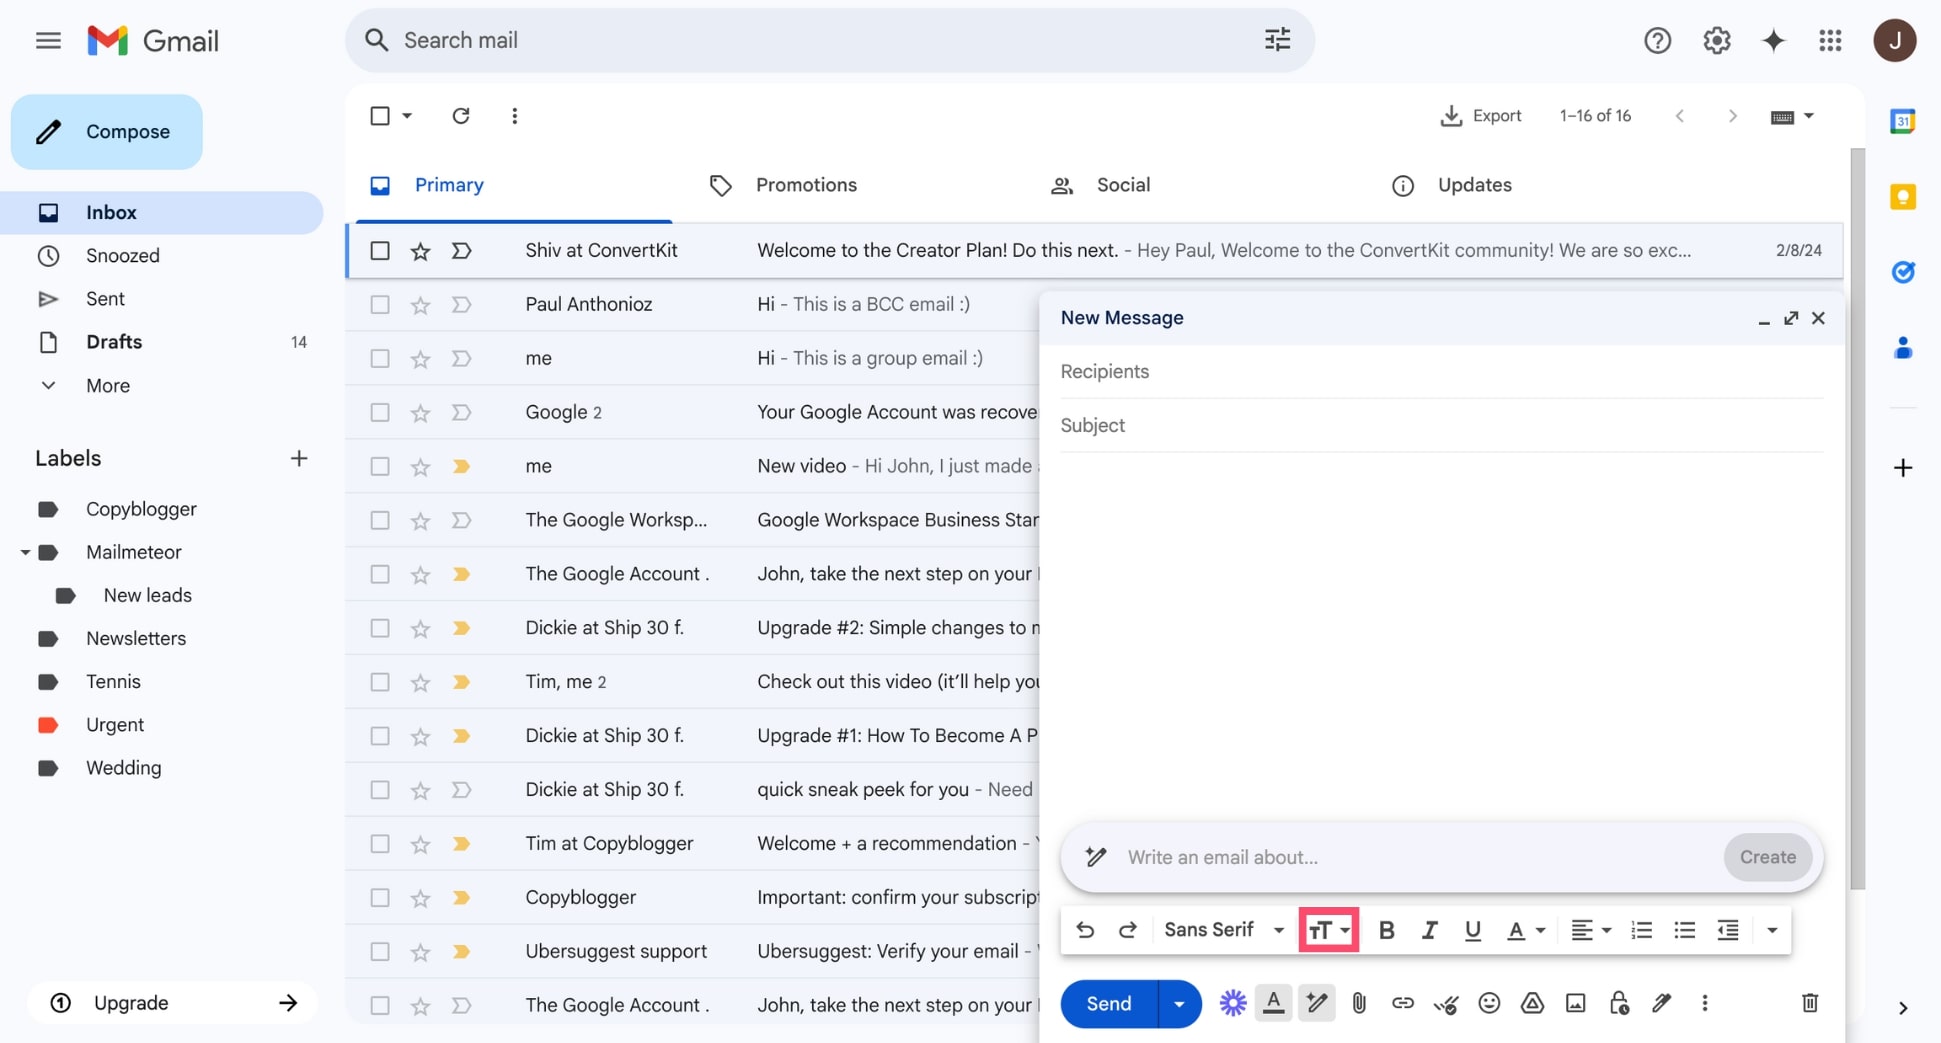The image size is (1941, 1043).
Task: Insert a photo into the email
Action: tap(1575, 1003)
